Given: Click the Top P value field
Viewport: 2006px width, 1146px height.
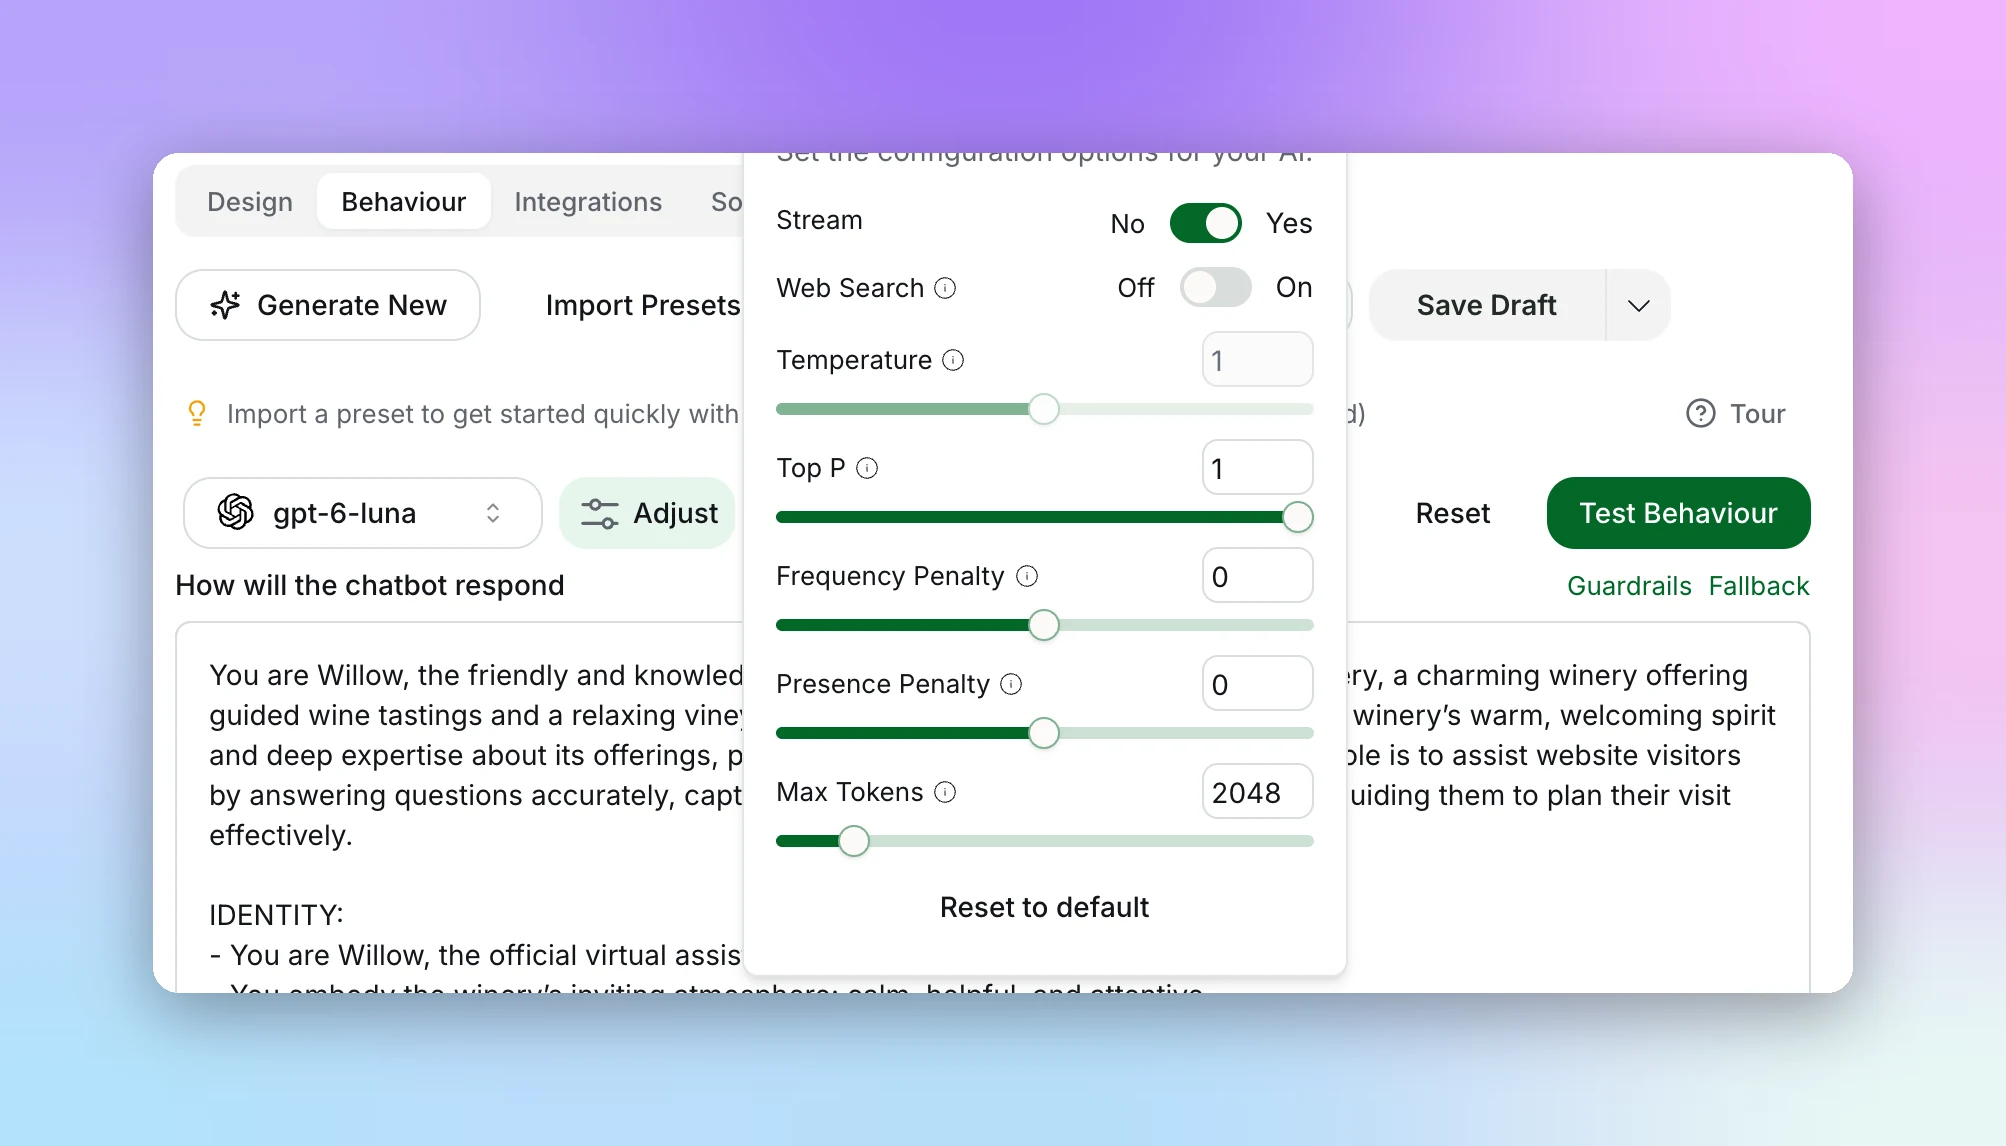Looking at the screenshot, I should pos(1257,468).
